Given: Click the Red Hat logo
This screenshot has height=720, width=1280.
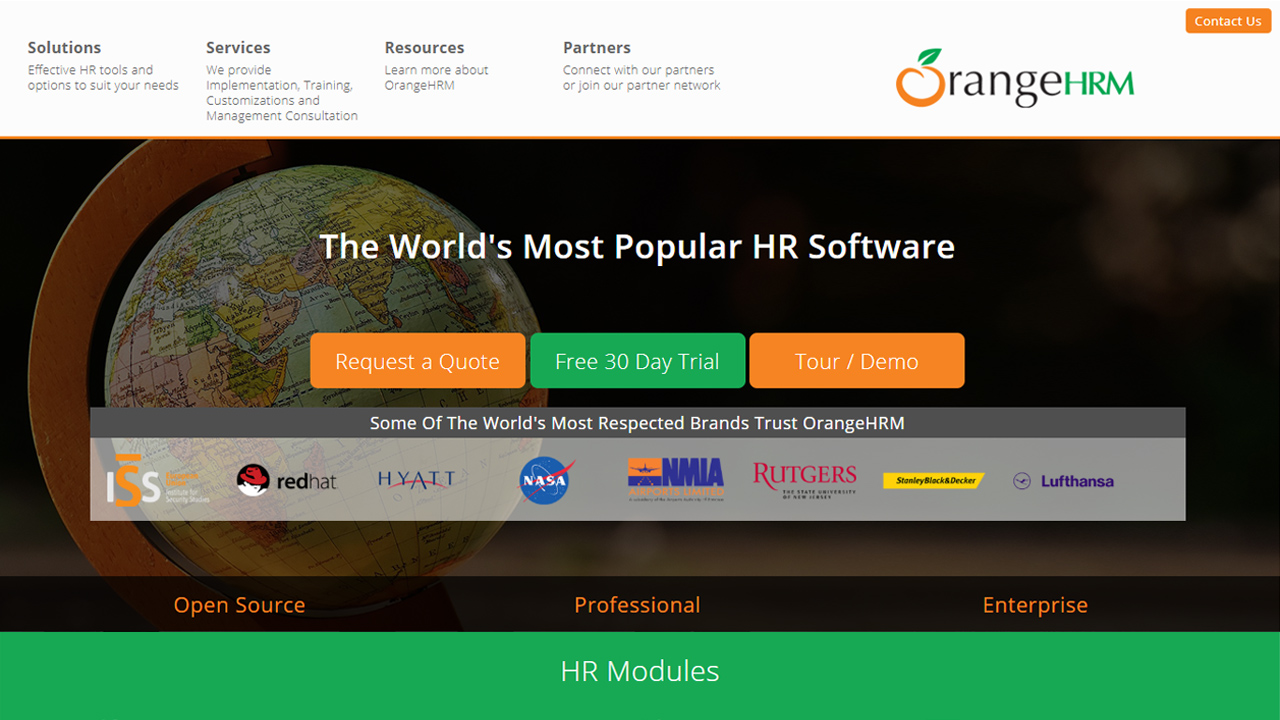Looking at the screenshot, I should point(287,480).
